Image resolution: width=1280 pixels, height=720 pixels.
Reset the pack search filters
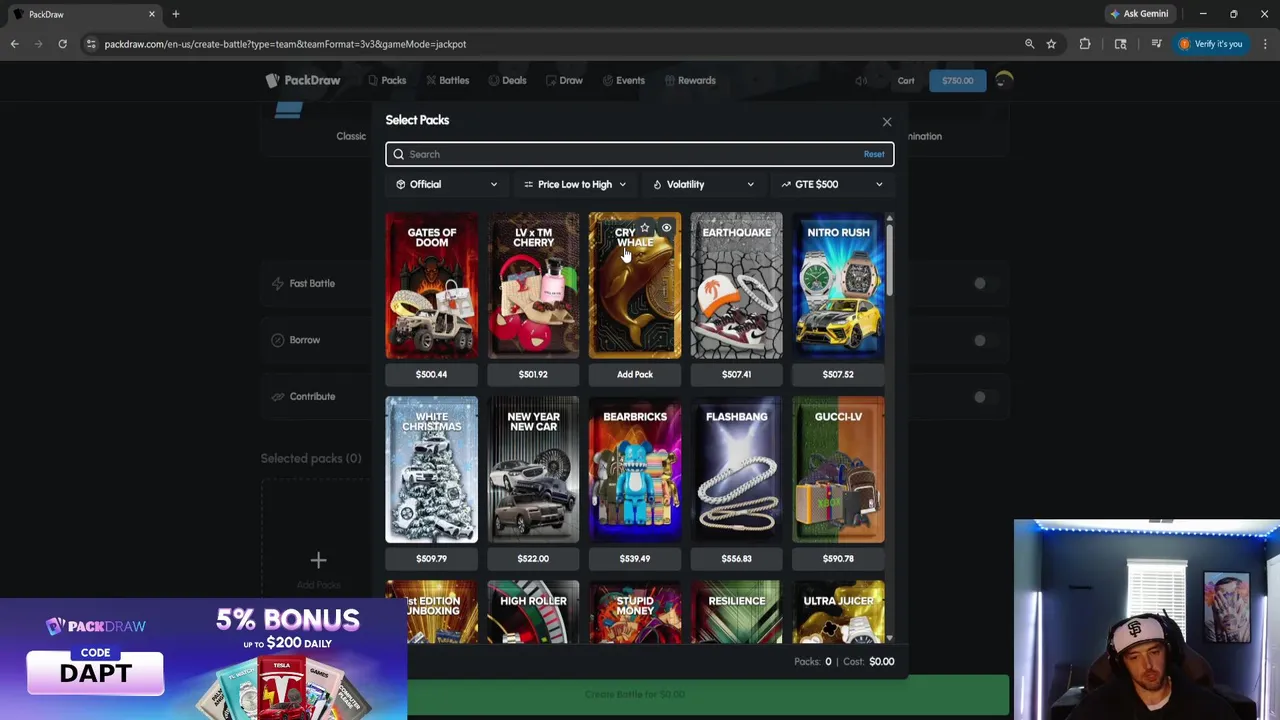tap(874, 154)
